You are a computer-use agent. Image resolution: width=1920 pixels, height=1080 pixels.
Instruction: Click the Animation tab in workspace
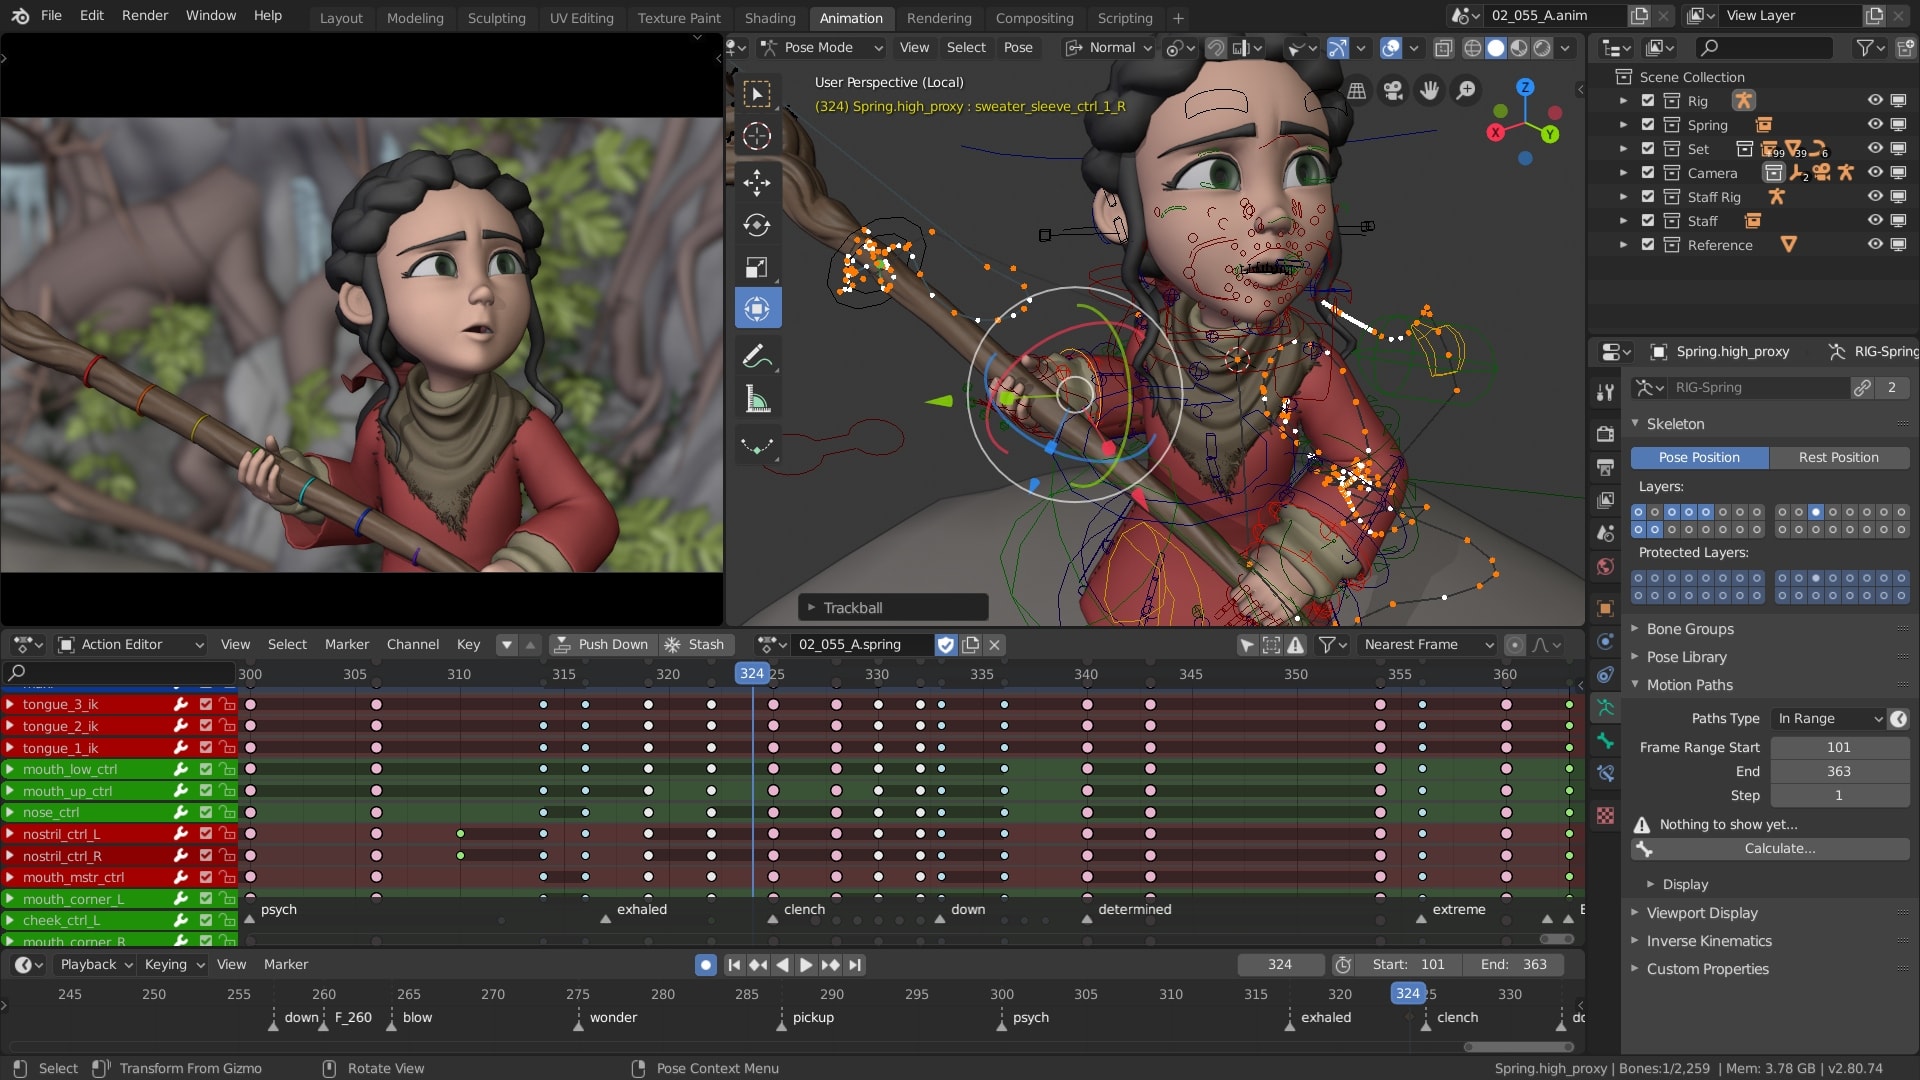point(849,17)
